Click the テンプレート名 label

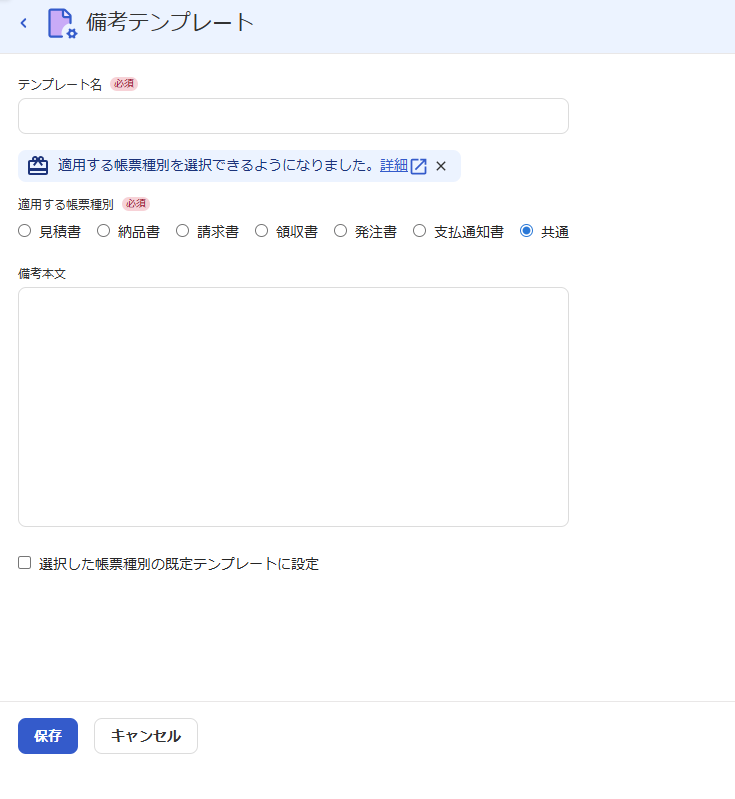[60, 85]
